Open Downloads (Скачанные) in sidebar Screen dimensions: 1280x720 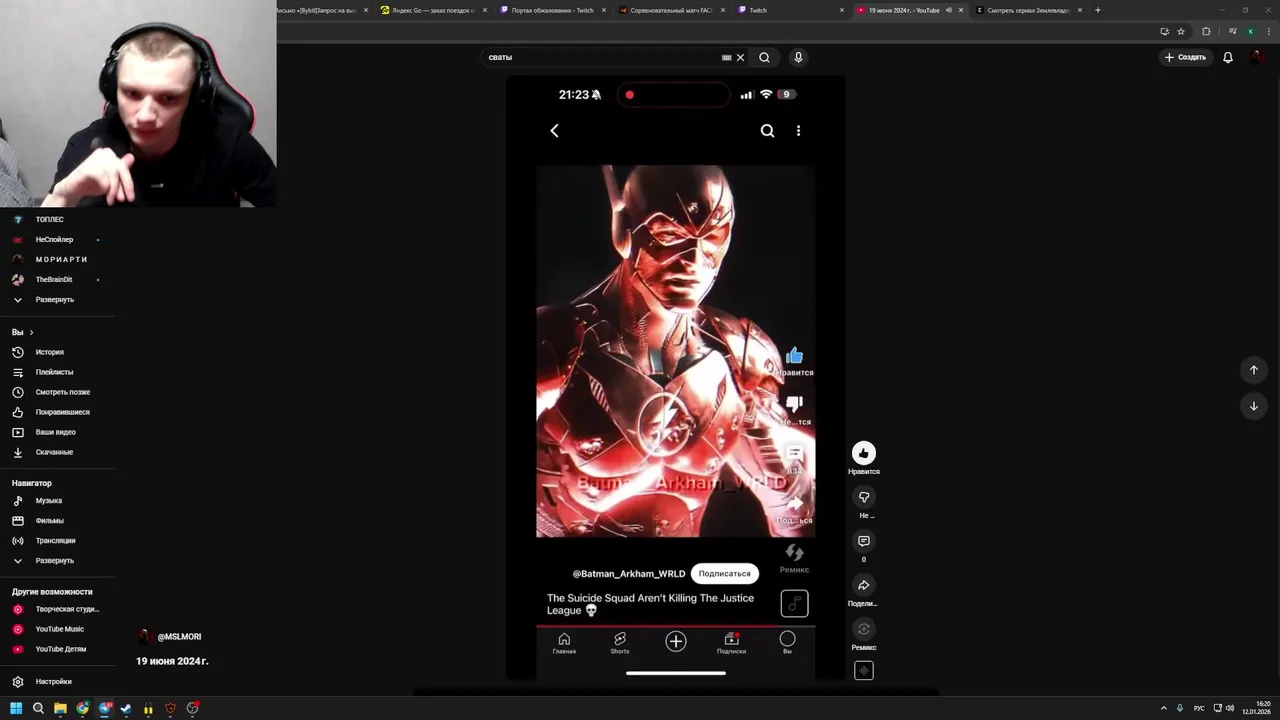point(54,452)
